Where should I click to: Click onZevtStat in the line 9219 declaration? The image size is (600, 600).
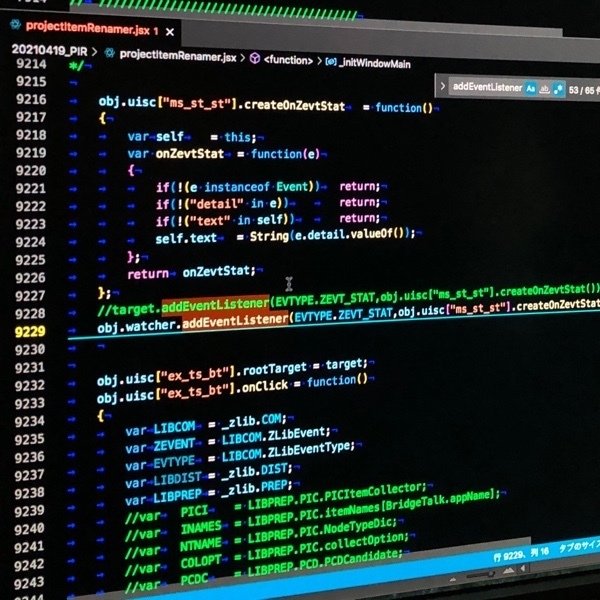(190, 154)
